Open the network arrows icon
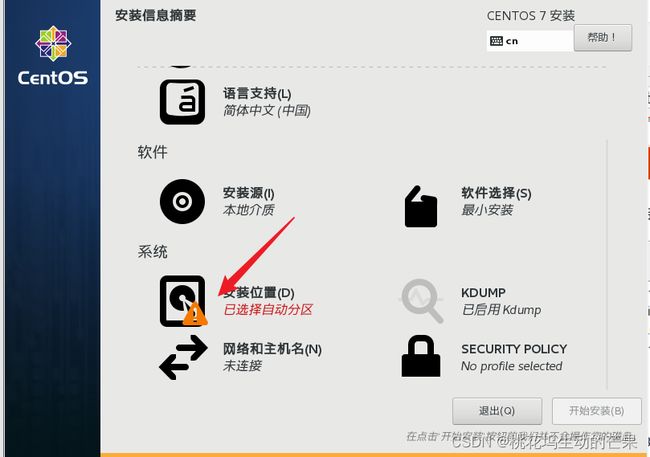The width and height of the screenshot is (650, 457). tap(183, 357)
